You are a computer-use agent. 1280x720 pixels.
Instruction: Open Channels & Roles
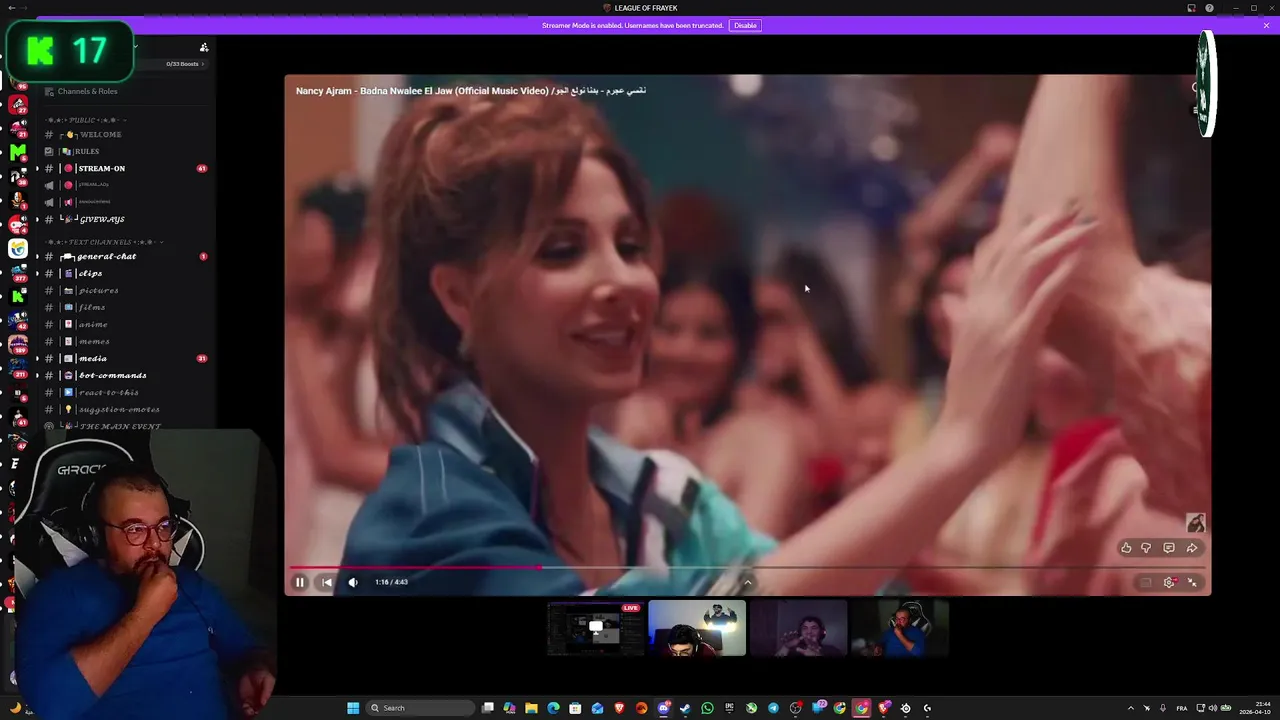tap(87, 91)
